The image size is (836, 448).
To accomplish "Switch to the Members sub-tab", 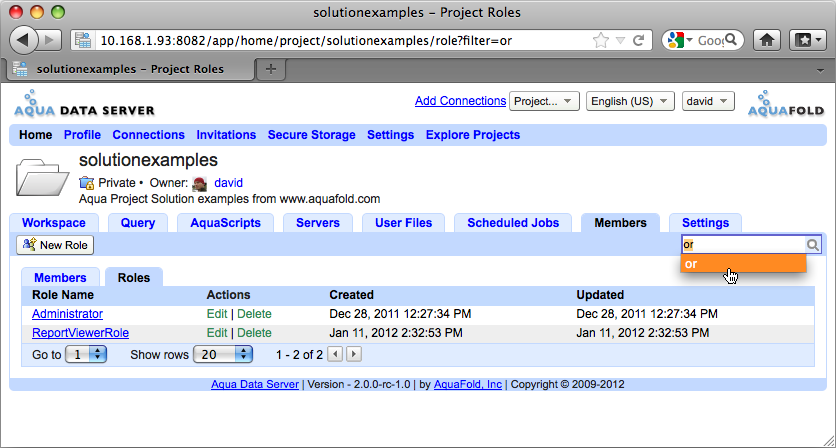I will [x=60, y=278].
